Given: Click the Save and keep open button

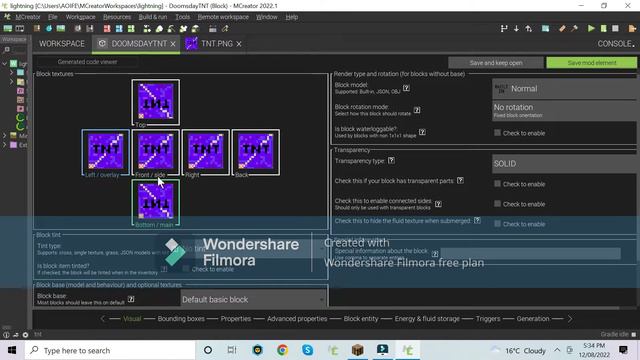Looking at the screenshot, I should coord(496,62).
